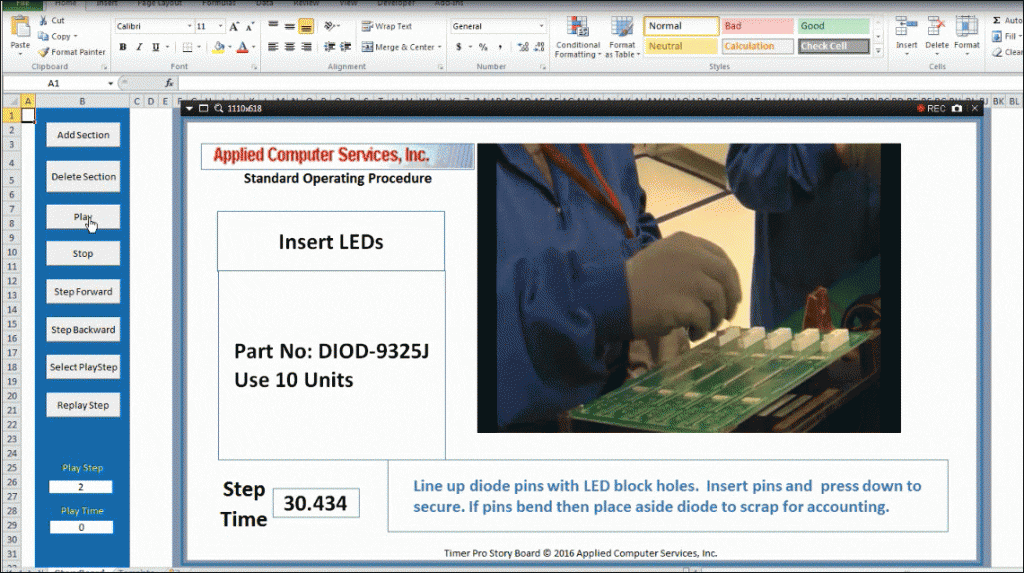This screenshot has height=573, width=1024.
Task: Click the Add Section button
Action: pyautogui.click(x=83, y=135)
